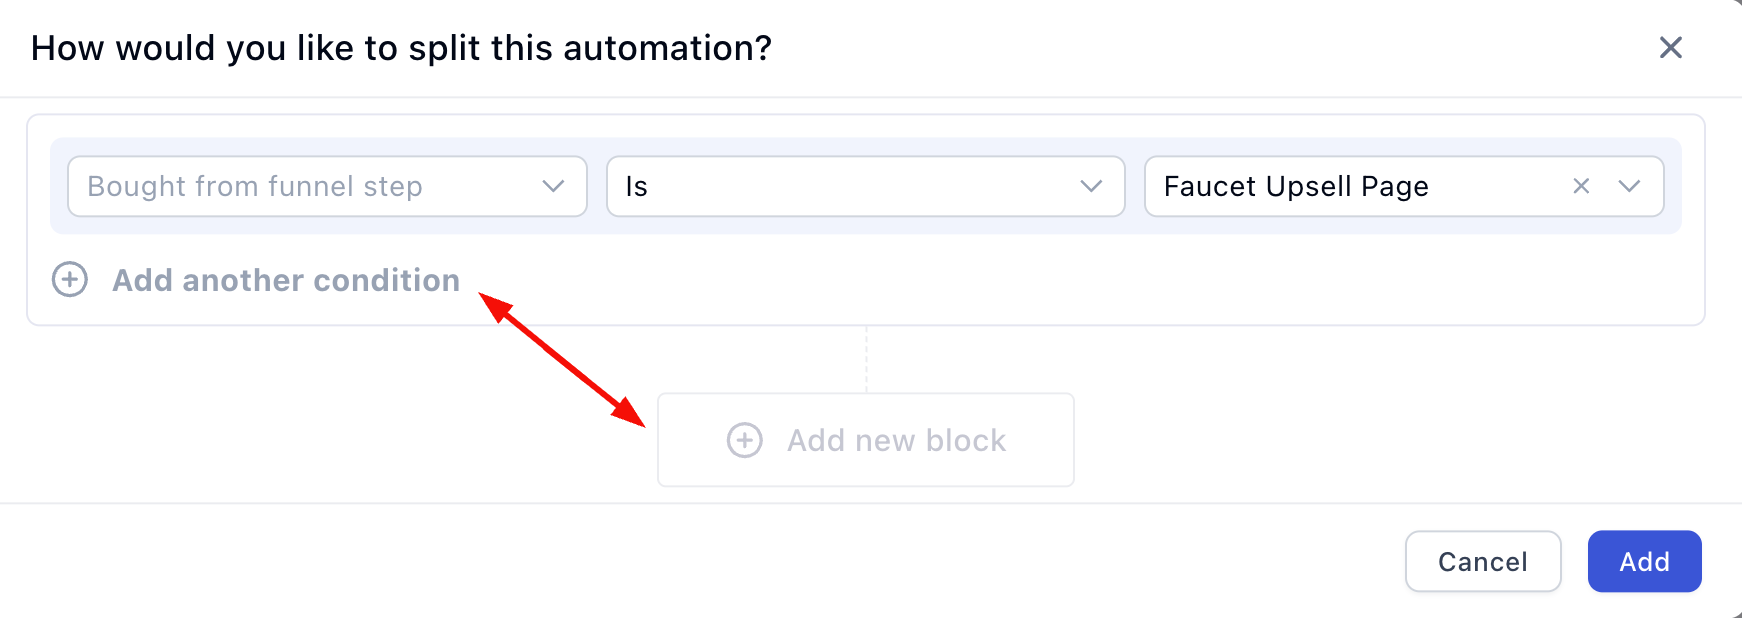Click empty footer area left of Cancel

(700, 562)
